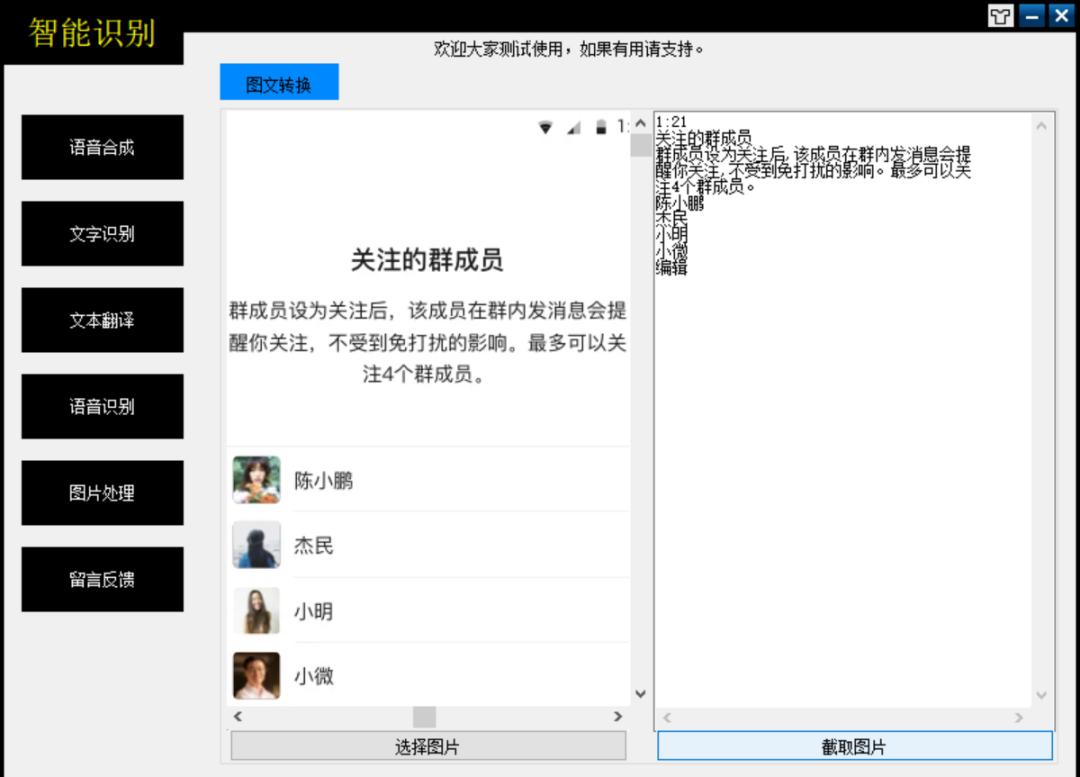Click the right arrow of the horizontal scrollbar

619,716
